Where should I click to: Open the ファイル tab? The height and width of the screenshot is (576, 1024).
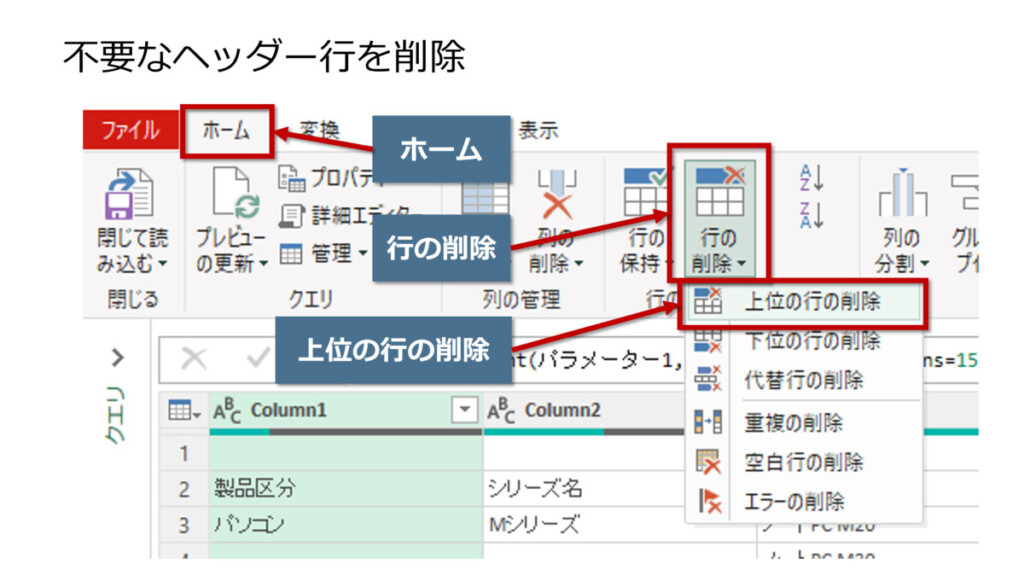[130, 130]
